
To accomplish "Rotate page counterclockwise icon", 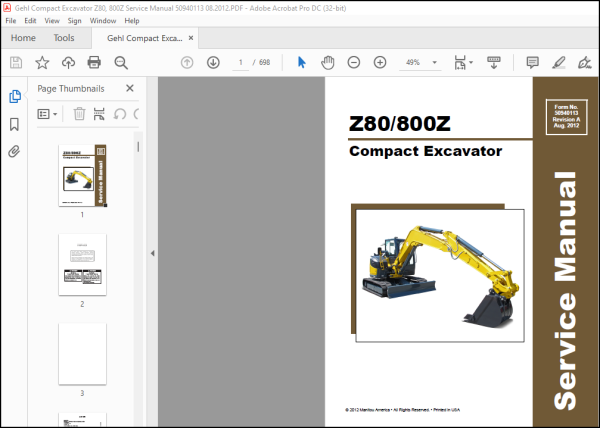I will click(120, 114).
